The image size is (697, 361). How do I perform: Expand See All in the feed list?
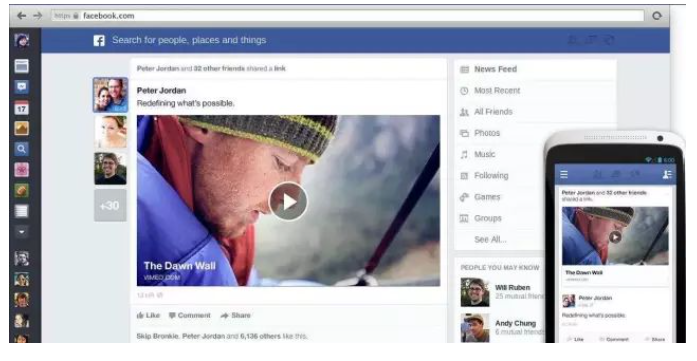coord(490,240)
